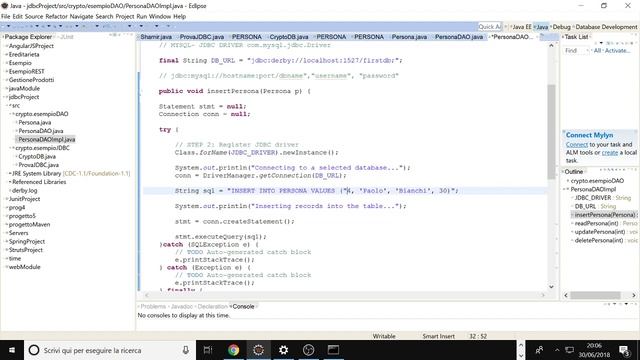Switch to the ProvaJDBC.java editor tab
This screenshot has width=640, height=360.
(x=202, y=37)
